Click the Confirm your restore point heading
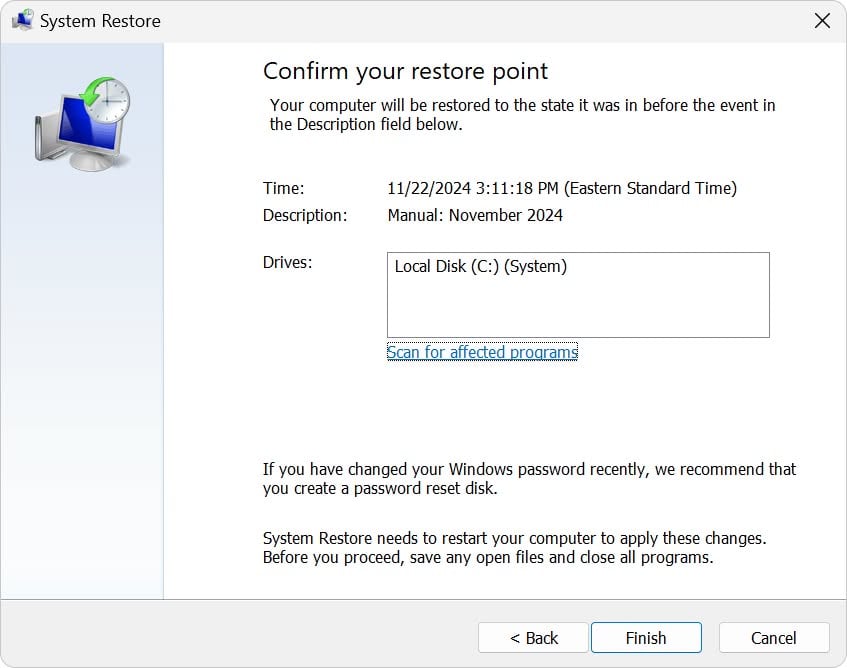The width and height of the screenshot is (847, 668). point(405,71)
